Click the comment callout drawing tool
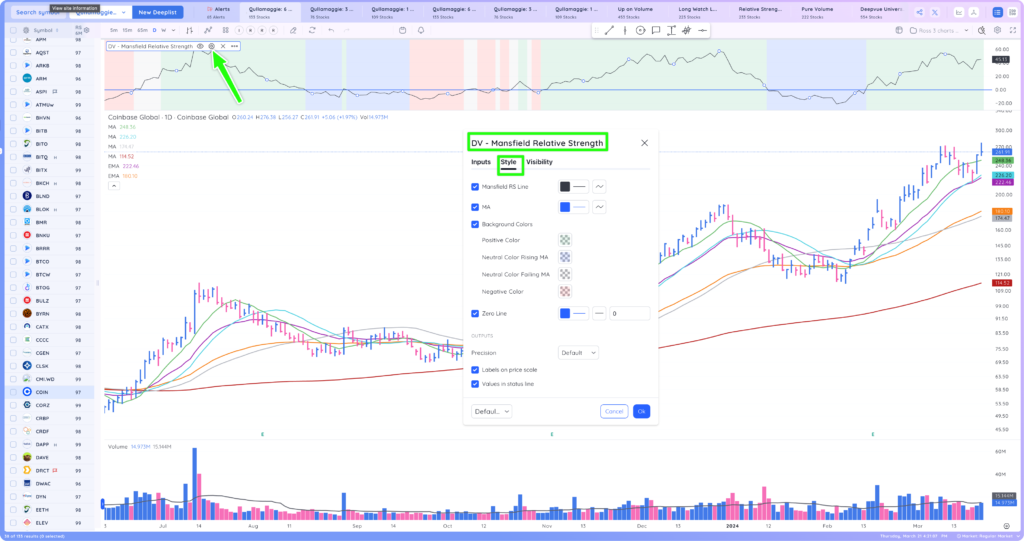This screenshot has height=541, width=1024. point(656,30)
